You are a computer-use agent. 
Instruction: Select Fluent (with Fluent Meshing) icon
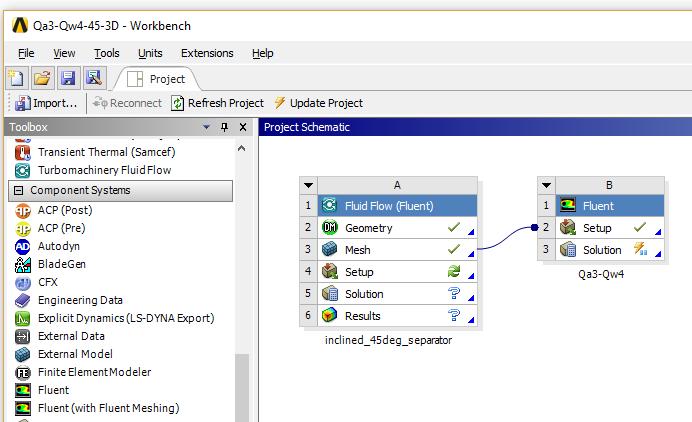click(23, 408)
